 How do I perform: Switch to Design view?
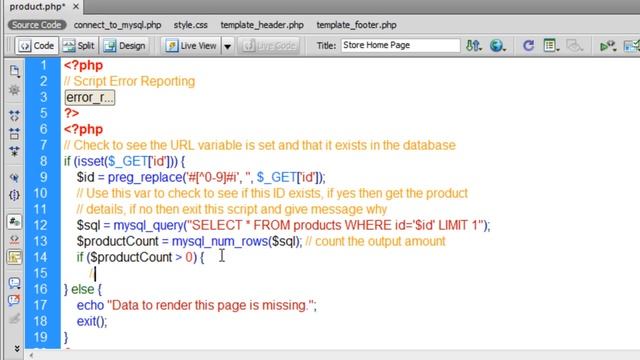pyautogui.click(x=125, y=46)
